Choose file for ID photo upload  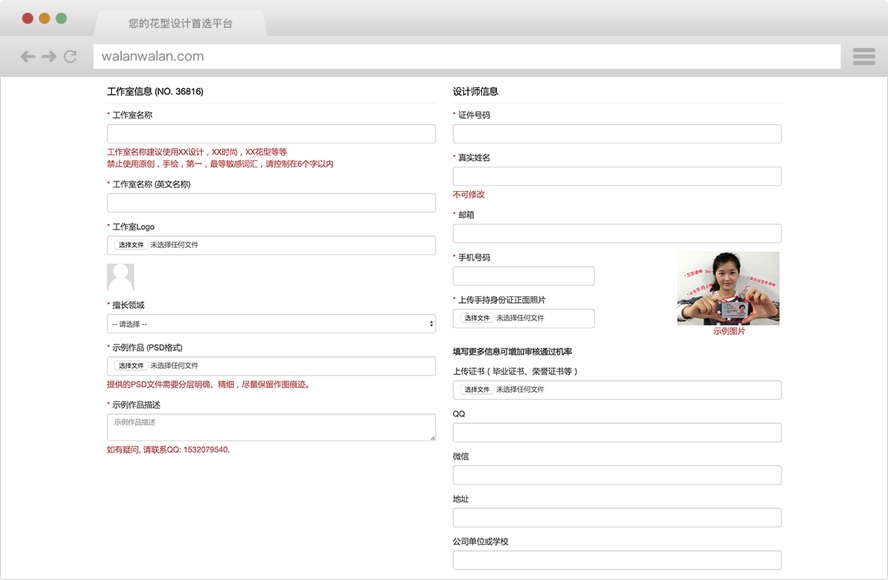tap(477, 318)
